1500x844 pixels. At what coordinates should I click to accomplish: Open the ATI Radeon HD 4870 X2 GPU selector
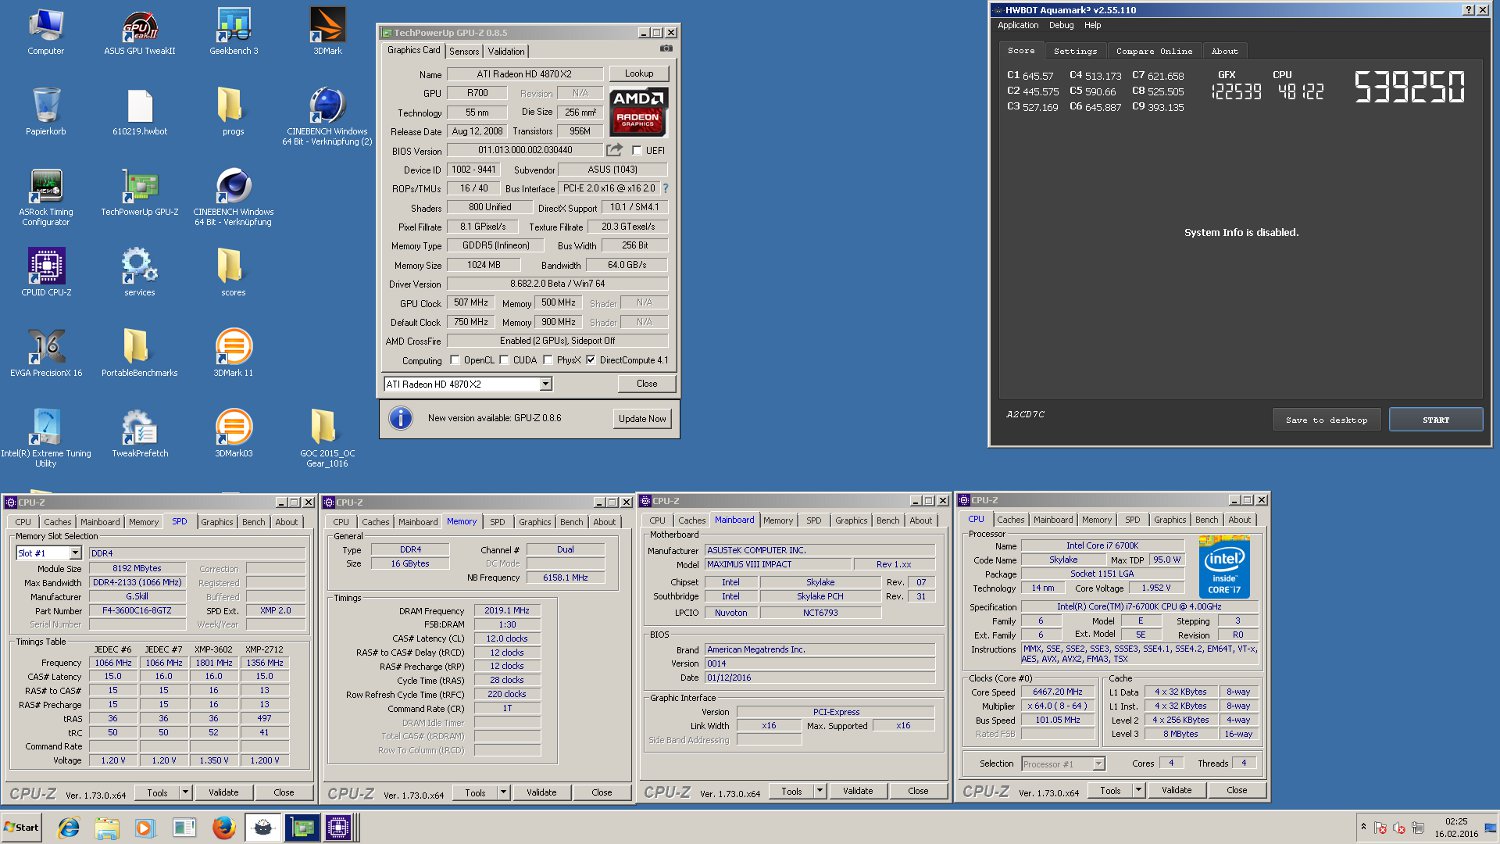click(468, 384)
